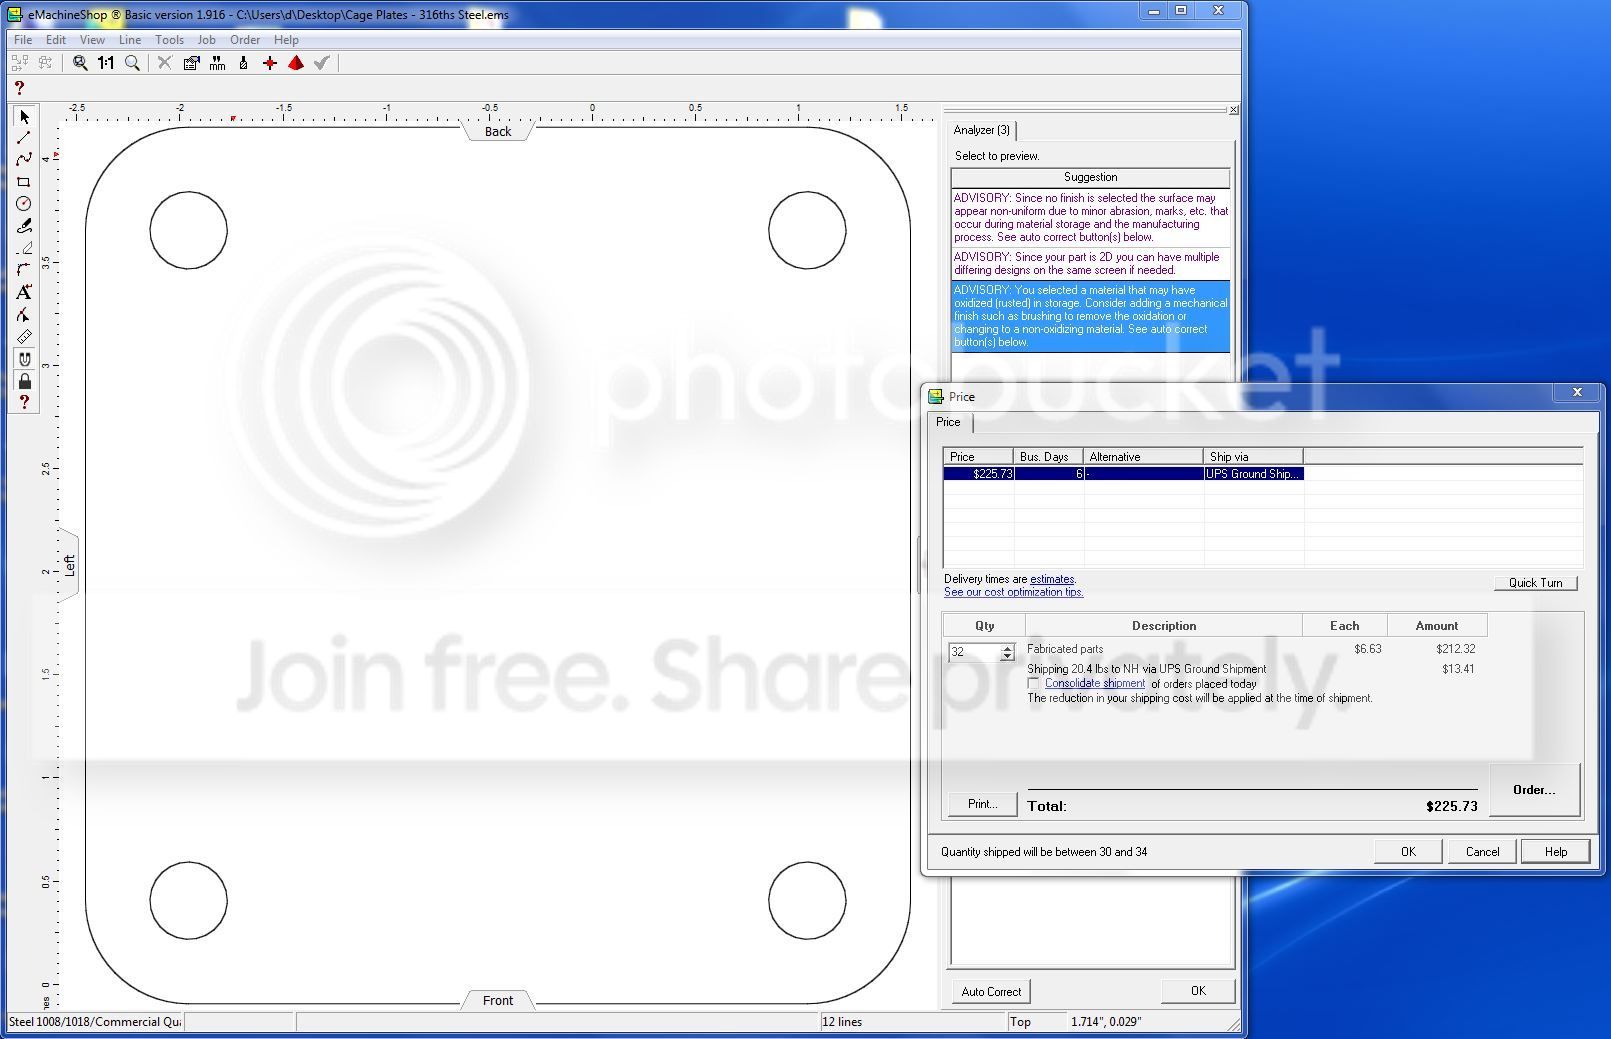The width and height of the screenshot is (1611, 1039).
Task: Pick the Rectangle tool
Action: tap(24, 182)
